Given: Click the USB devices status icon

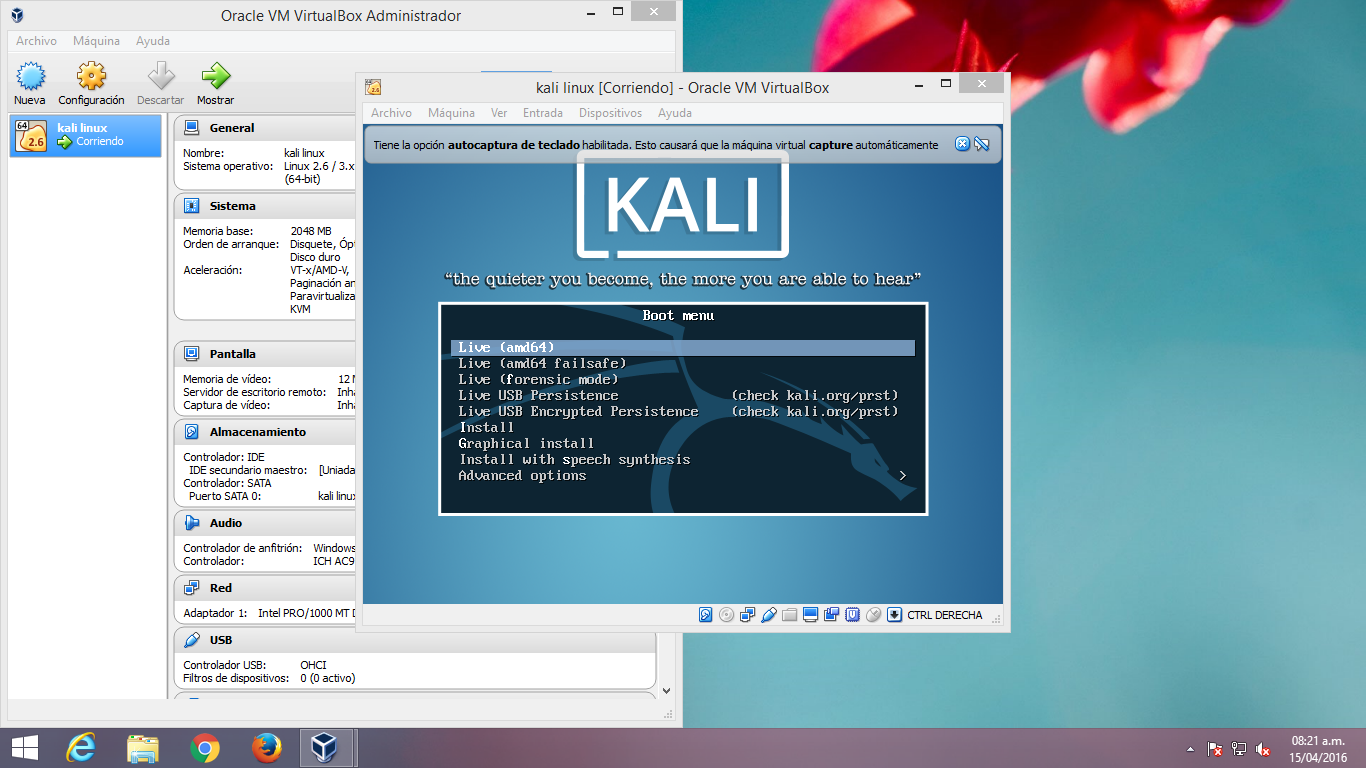Looking at the screenshot, I should tap(768, 615).
